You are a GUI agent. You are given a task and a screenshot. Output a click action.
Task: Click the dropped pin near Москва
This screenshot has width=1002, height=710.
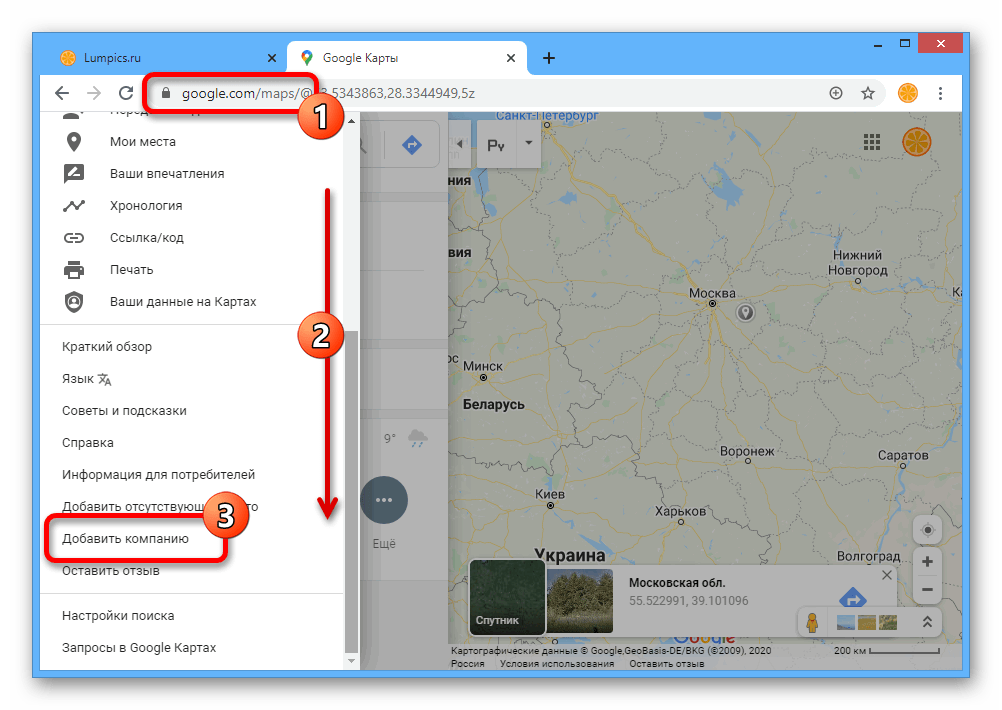point(745,313)
